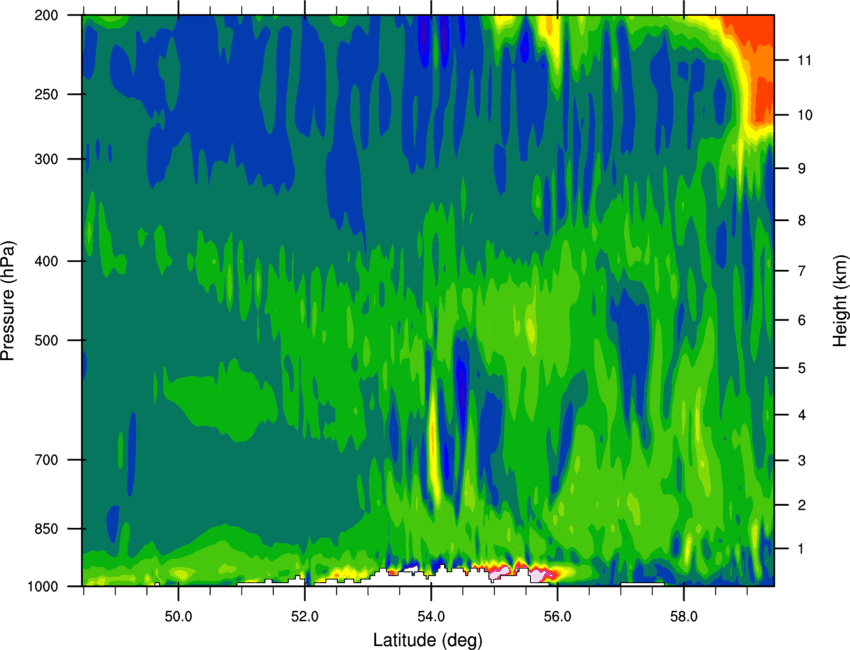Click the 58.0 latitude tick label
This screenshot has height=650, width=850.
pyautogui.click(x=684, y=617)
